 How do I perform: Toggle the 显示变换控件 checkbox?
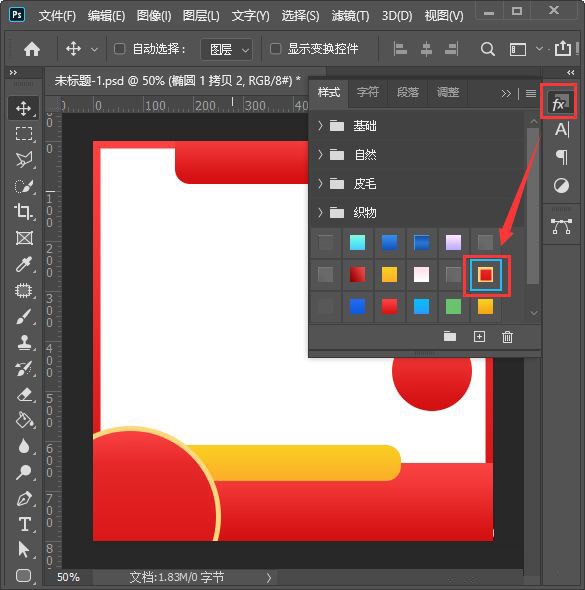tap(275, 49)
